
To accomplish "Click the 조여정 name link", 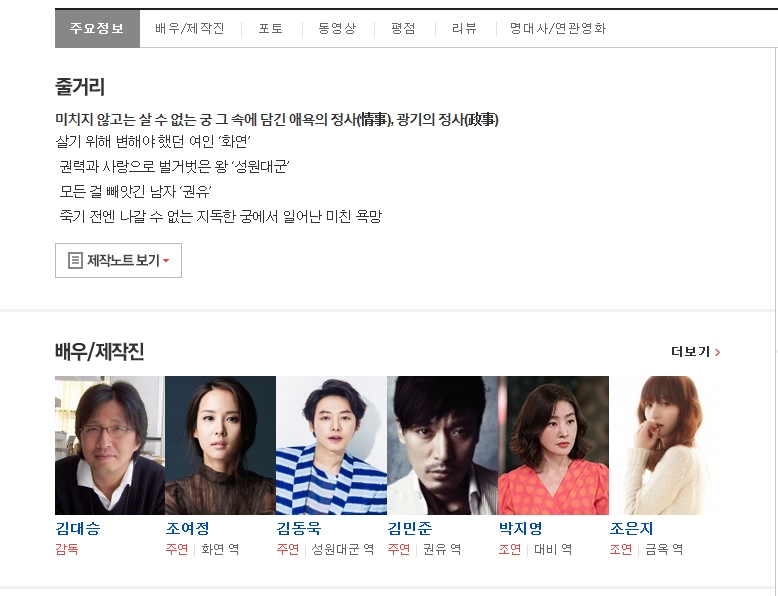I will [188, 528].
